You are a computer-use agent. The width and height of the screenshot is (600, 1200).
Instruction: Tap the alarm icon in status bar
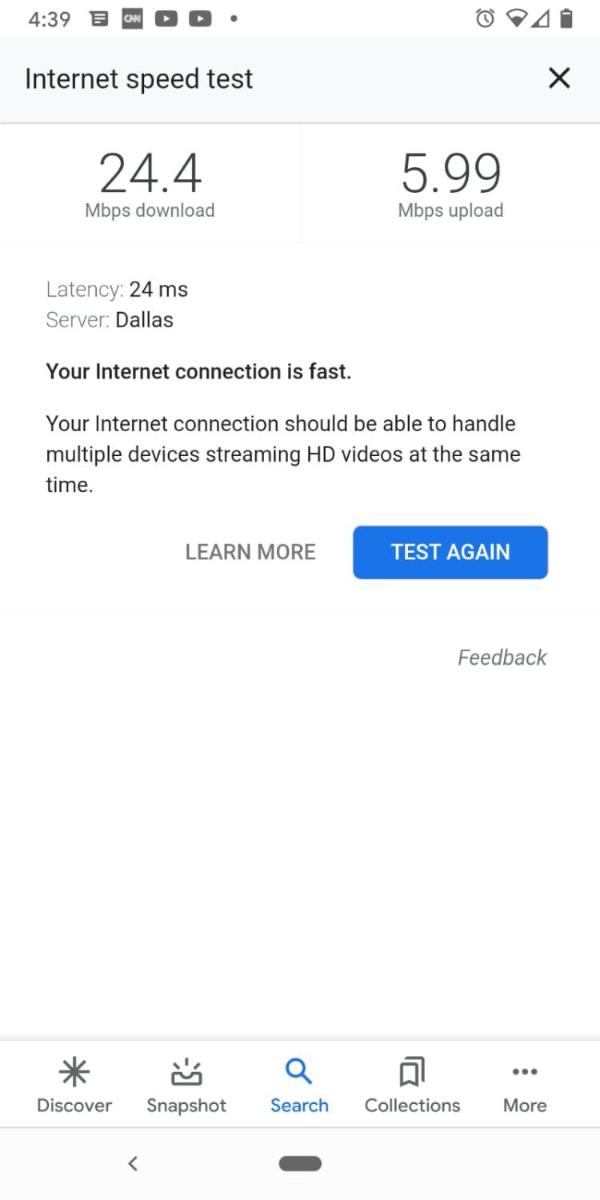tap(486, 18)
